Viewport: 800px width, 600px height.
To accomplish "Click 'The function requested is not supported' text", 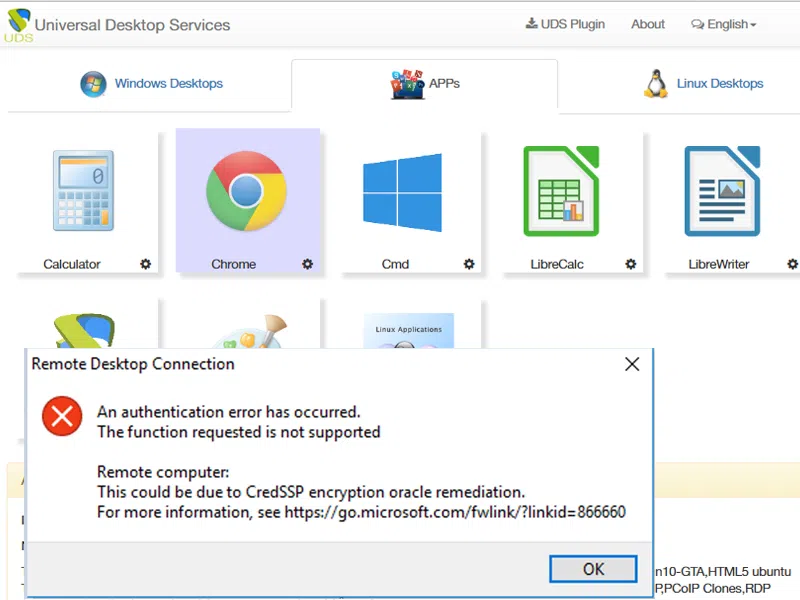I will [239, 432].
